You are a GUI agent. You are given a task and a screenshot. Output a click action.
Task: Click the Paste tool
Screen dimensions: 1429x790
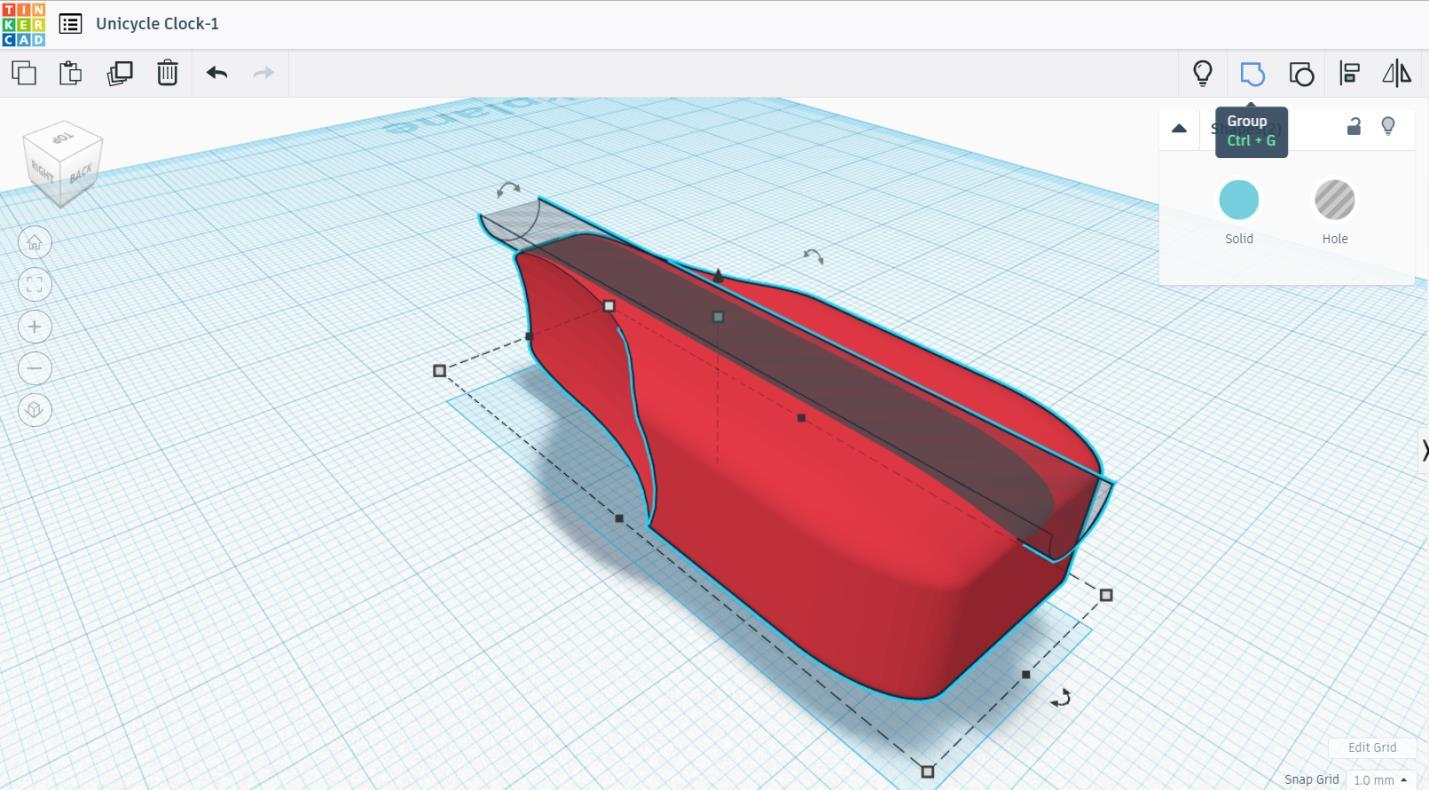(x=71, y=73)
